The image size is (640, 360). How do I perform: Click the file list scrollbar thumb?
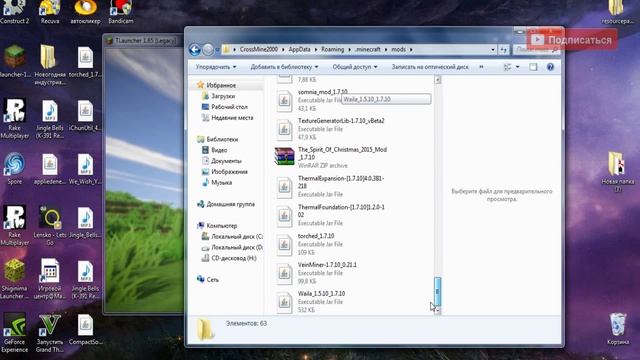pos(437,291)
